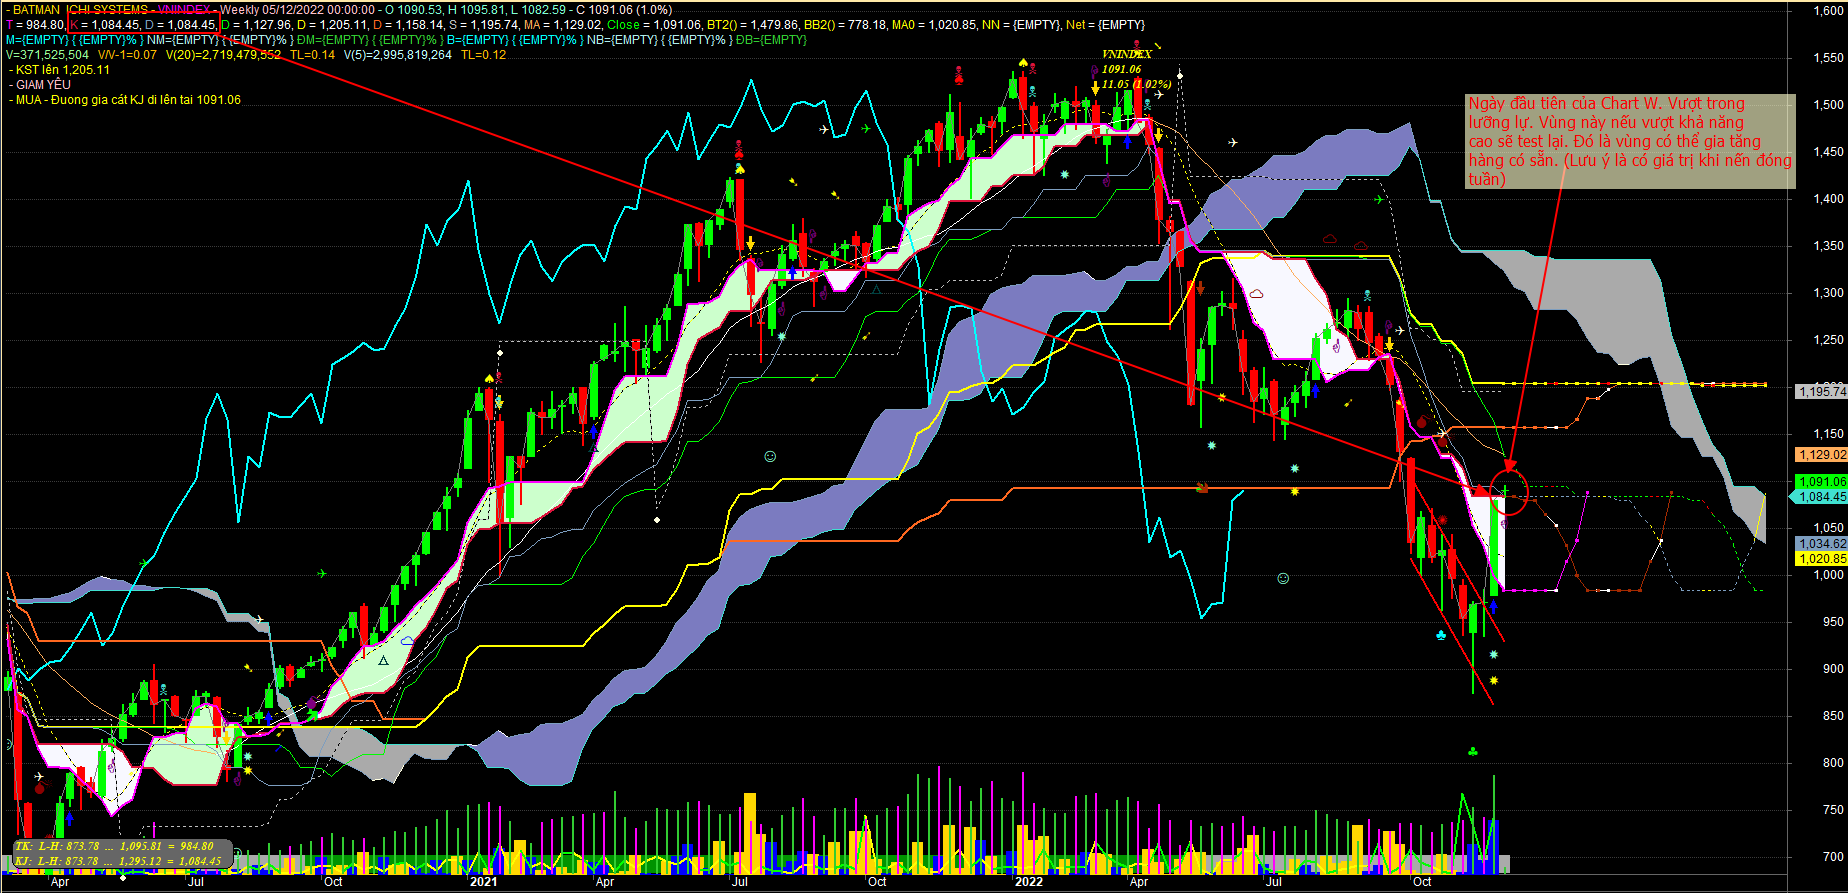1848x893 pixels.
Task: Click the 'MUA - Đuong gia cát KJ' signal line
Action: coord(125,100)
